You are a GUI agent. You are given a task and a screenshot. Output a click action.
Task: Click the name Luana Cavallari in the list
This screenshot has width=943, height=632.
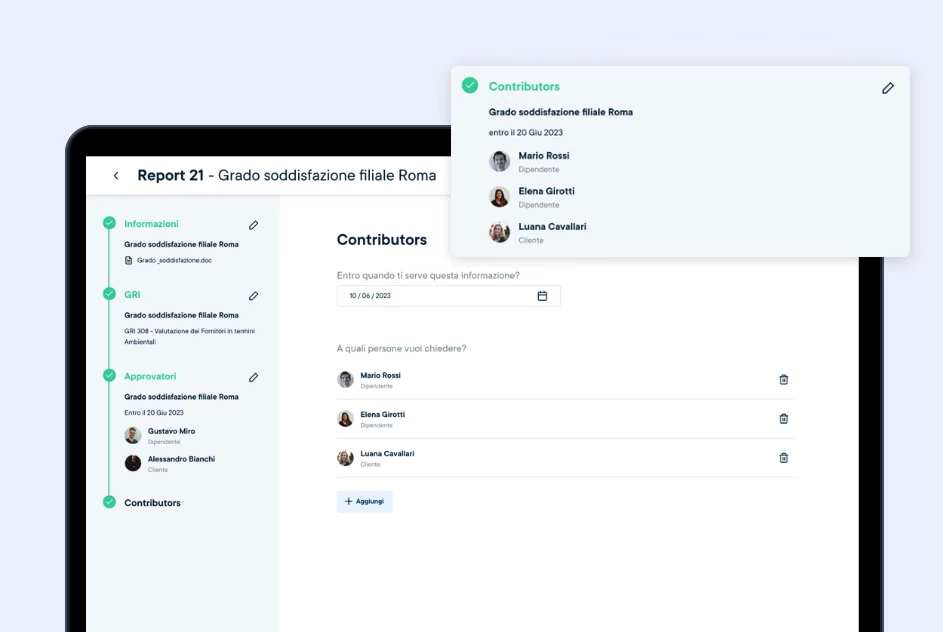pos(387,453)
